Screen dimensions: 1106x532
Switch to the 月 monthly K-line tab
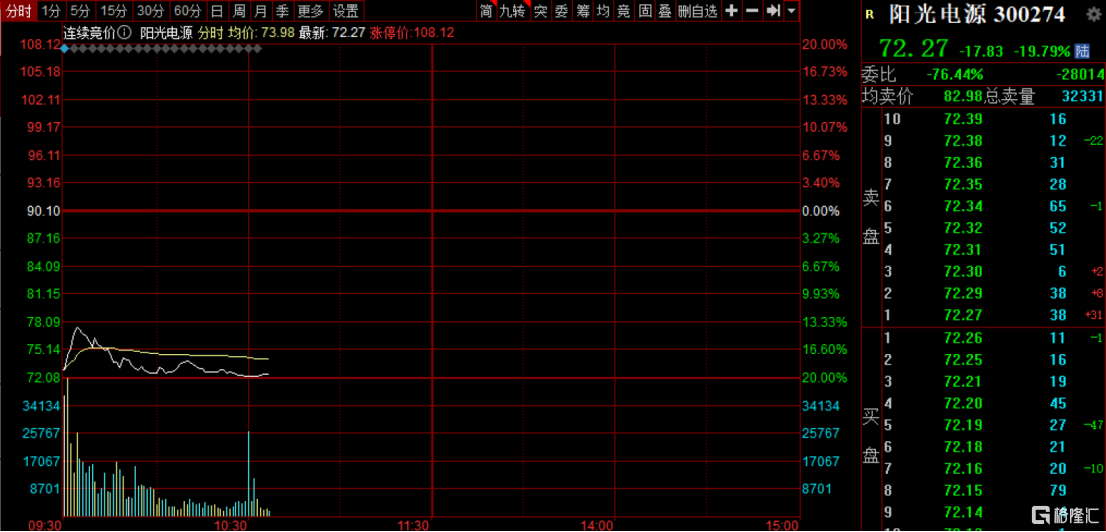pos(261,11)
